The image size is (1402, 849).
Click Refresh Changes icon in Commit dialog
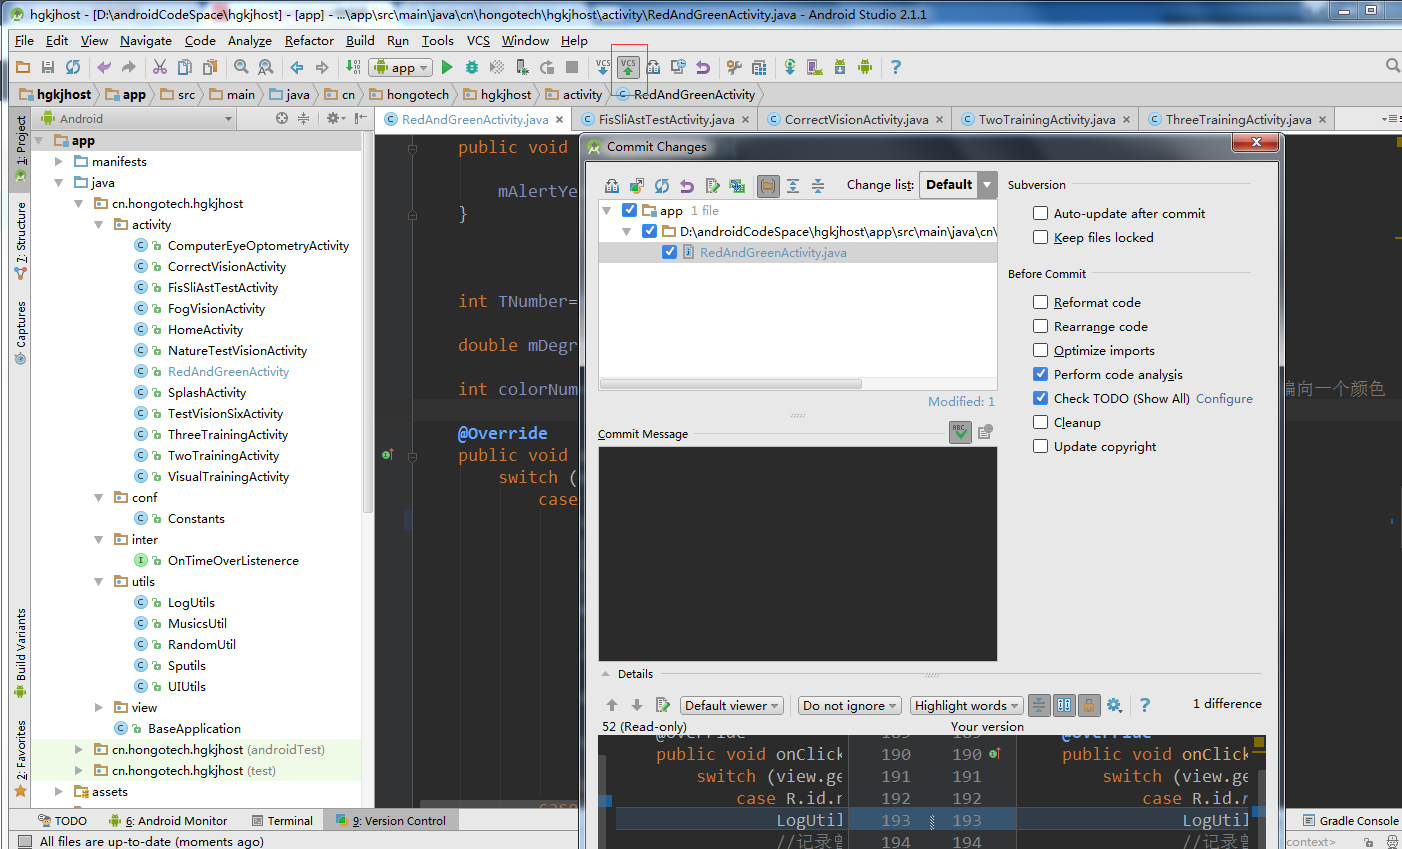pos(662,186)
